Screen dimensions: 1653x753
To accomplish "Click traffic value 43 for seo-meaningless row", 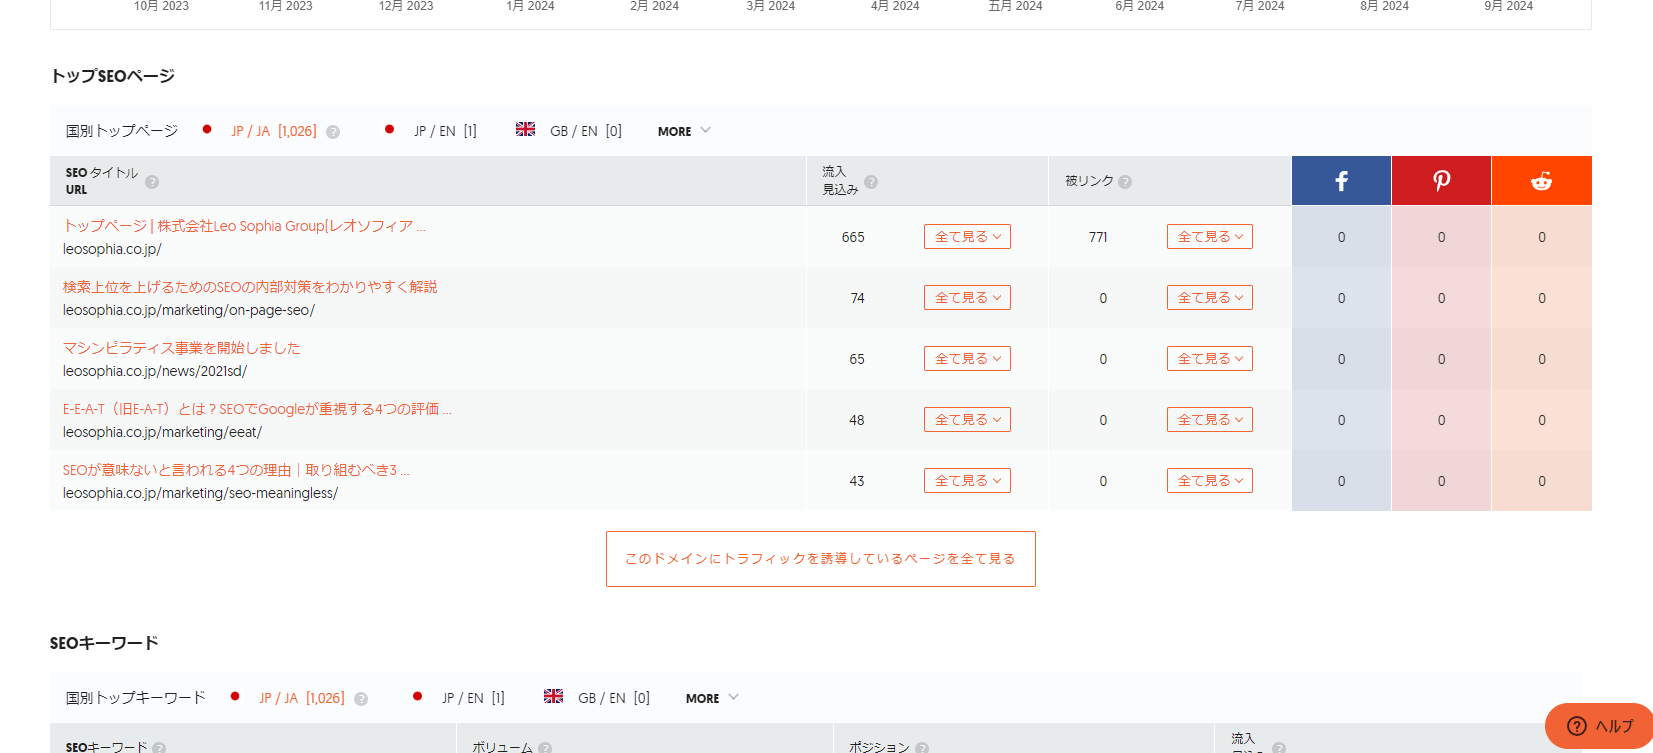I will click(857, 481).
